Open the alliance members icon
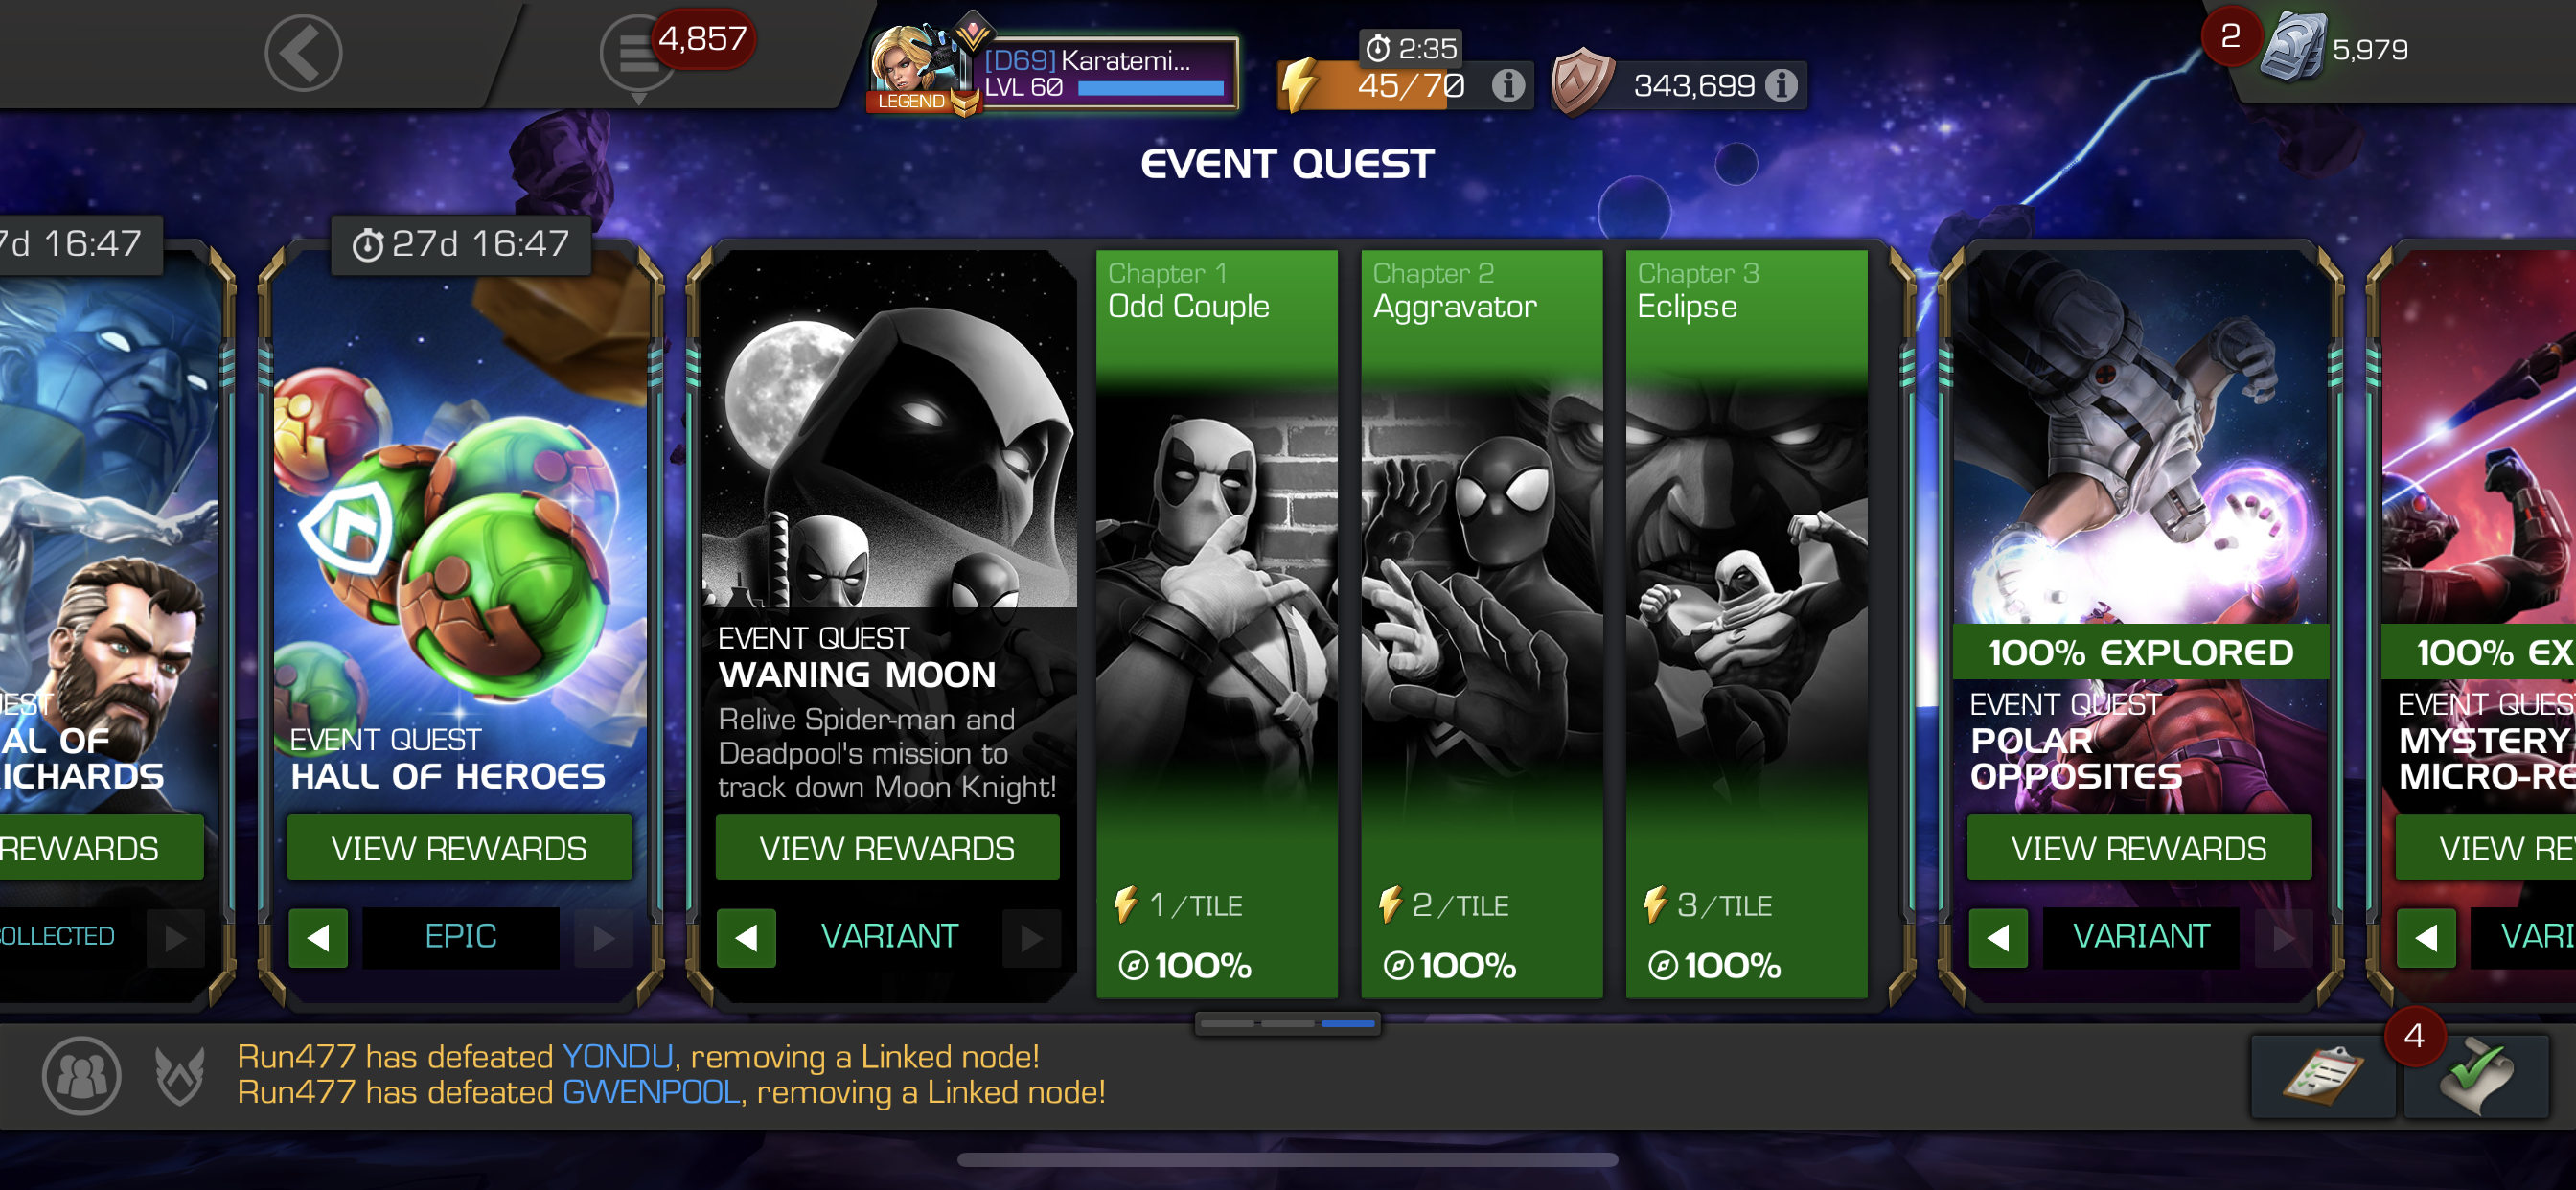2576x1190 pixels. [82, 1075]
